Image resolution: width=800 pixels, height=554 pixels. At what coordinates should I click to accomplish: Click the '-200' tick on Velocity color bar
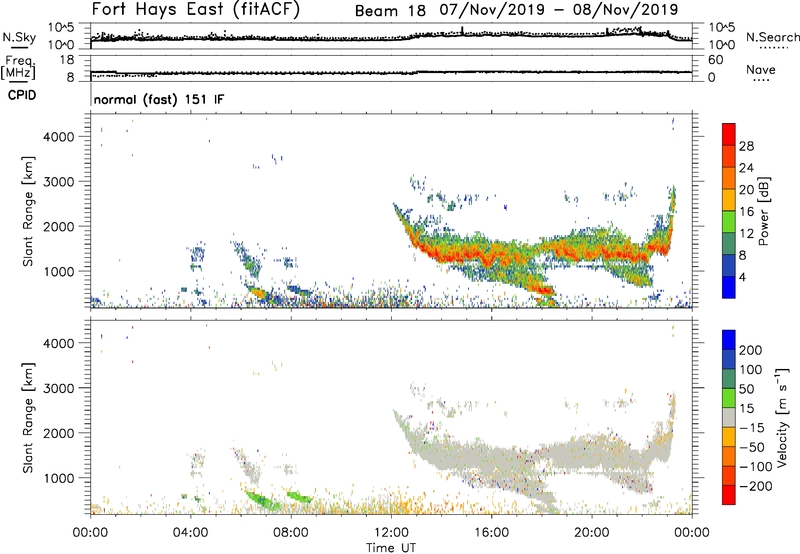tap(756, 486)
